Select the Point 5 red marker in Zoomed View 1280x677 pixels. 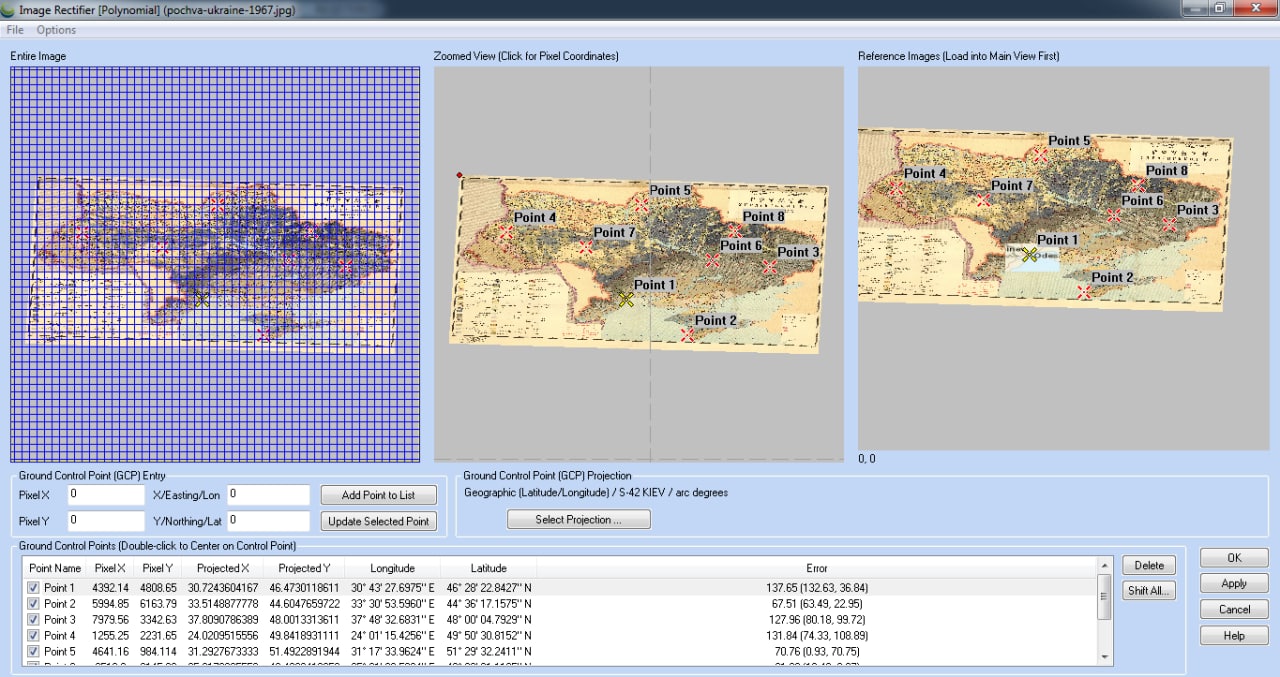pos(641,203)
